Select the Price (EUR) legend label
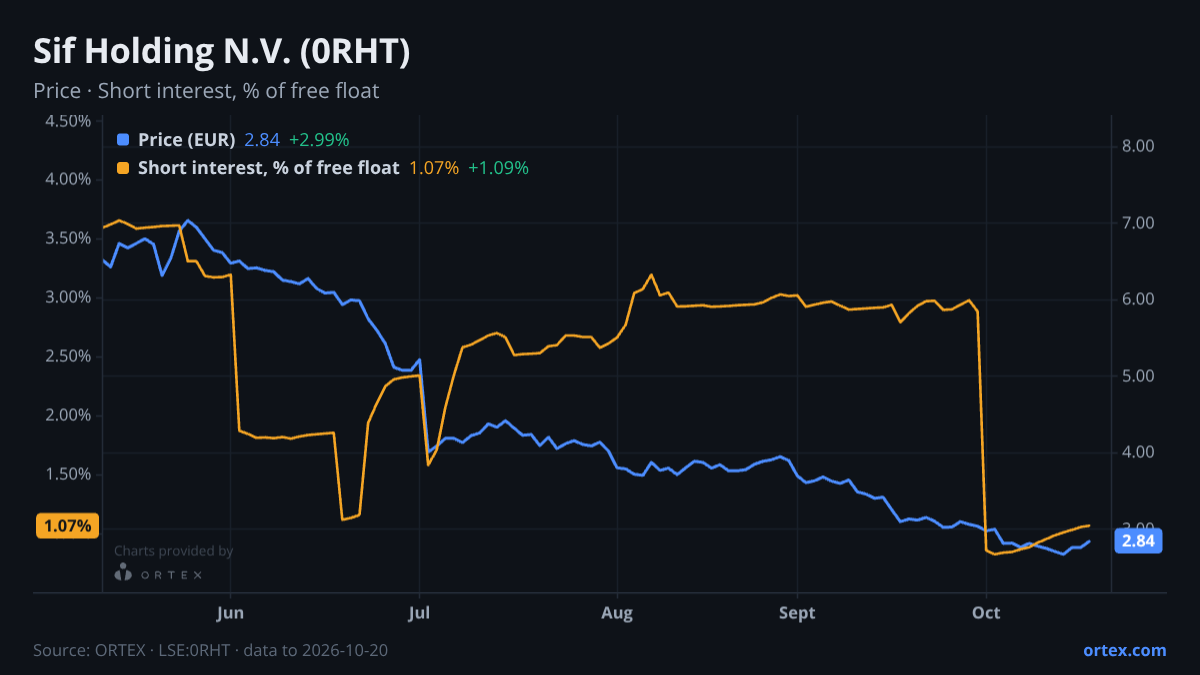The image size is (1200, 675). tap(187, 140)
